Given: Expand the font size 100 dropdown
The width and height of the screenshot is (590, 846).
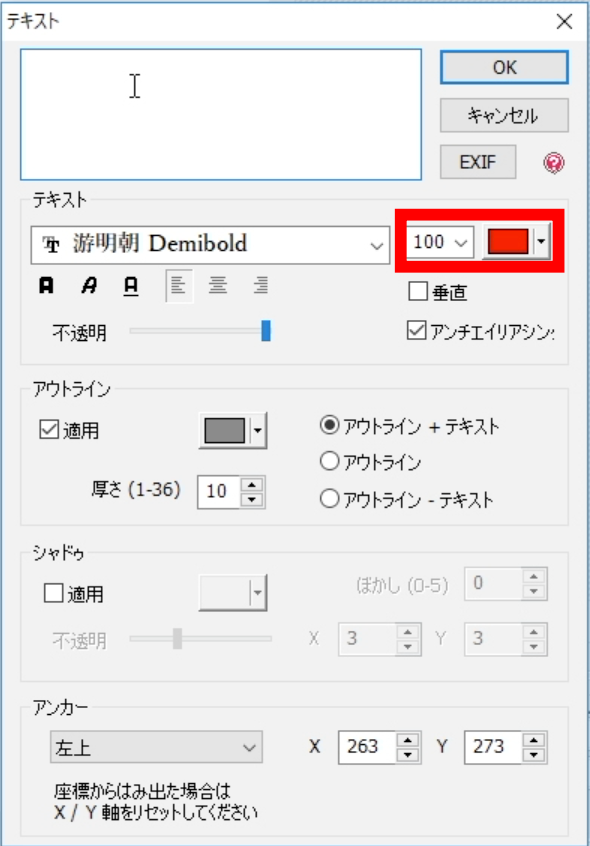Looking at the screenshot, I should (440, 242).
